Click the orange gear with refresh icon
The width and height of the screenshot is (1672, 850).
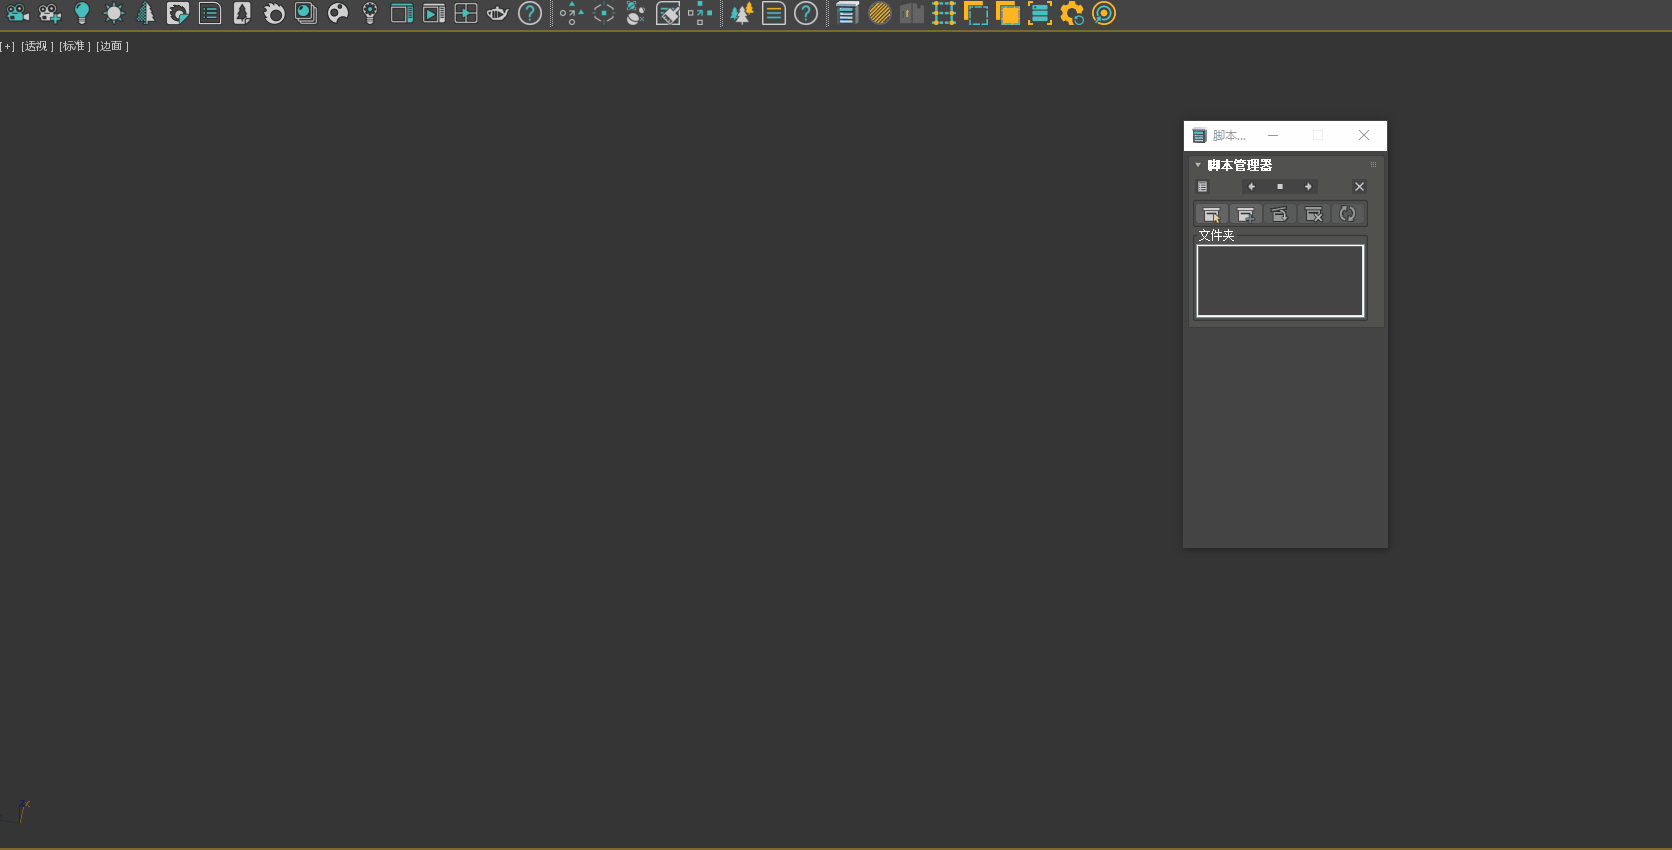(x=1072, y=13)
